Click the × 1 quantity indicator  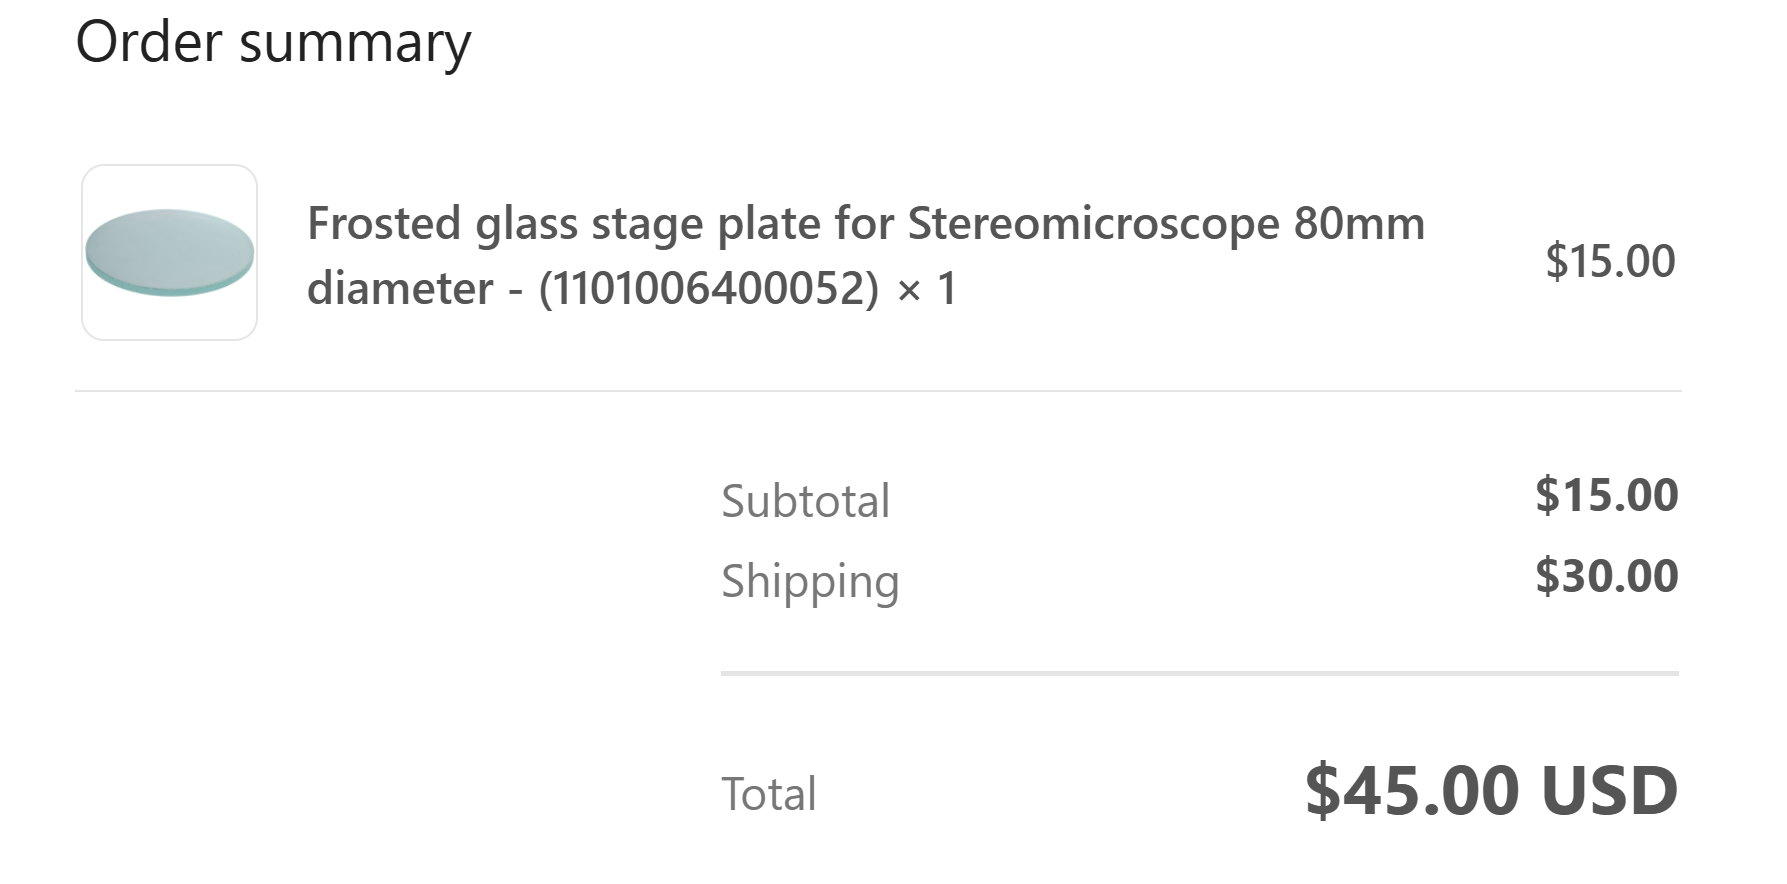tap(927, 289)
